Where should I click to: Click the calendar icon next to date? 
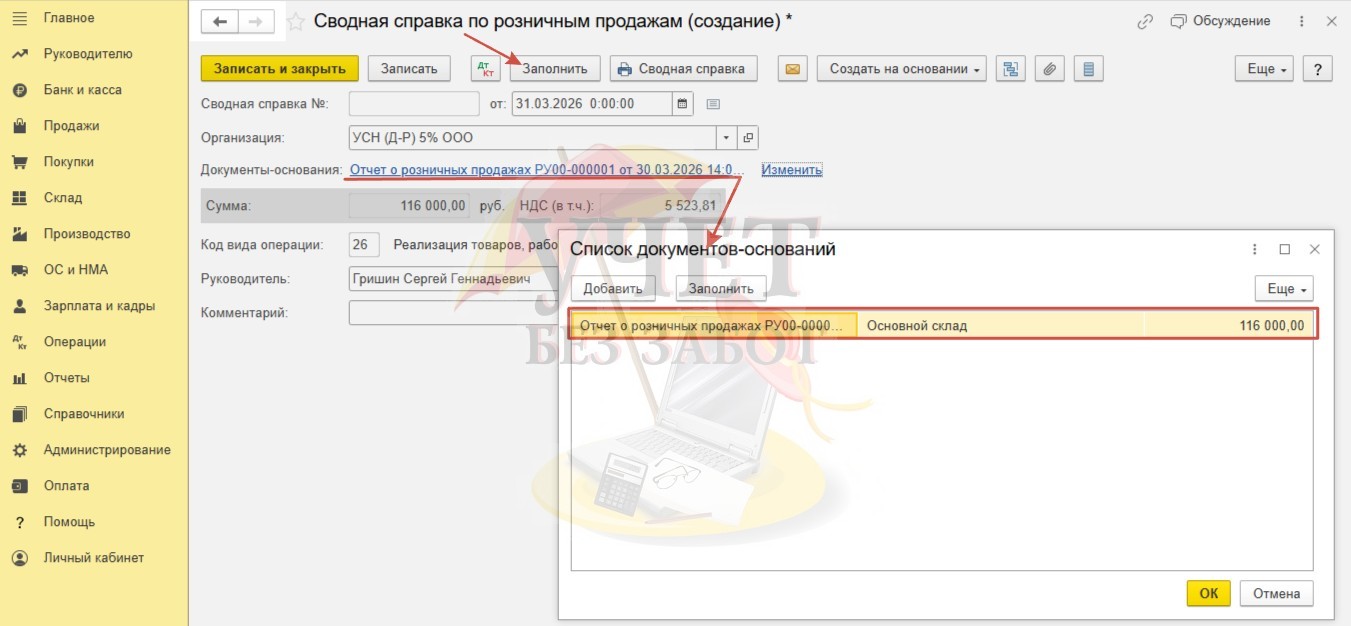tap(683, 104)
